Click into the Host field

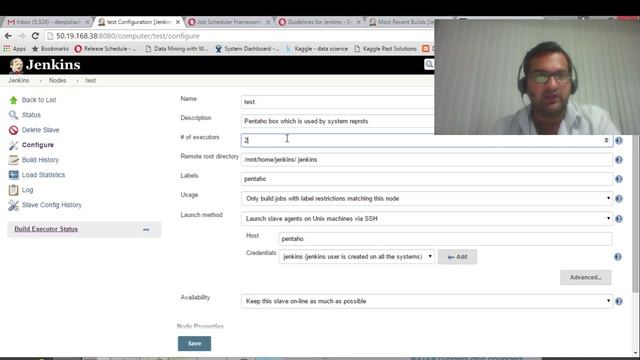445,239
